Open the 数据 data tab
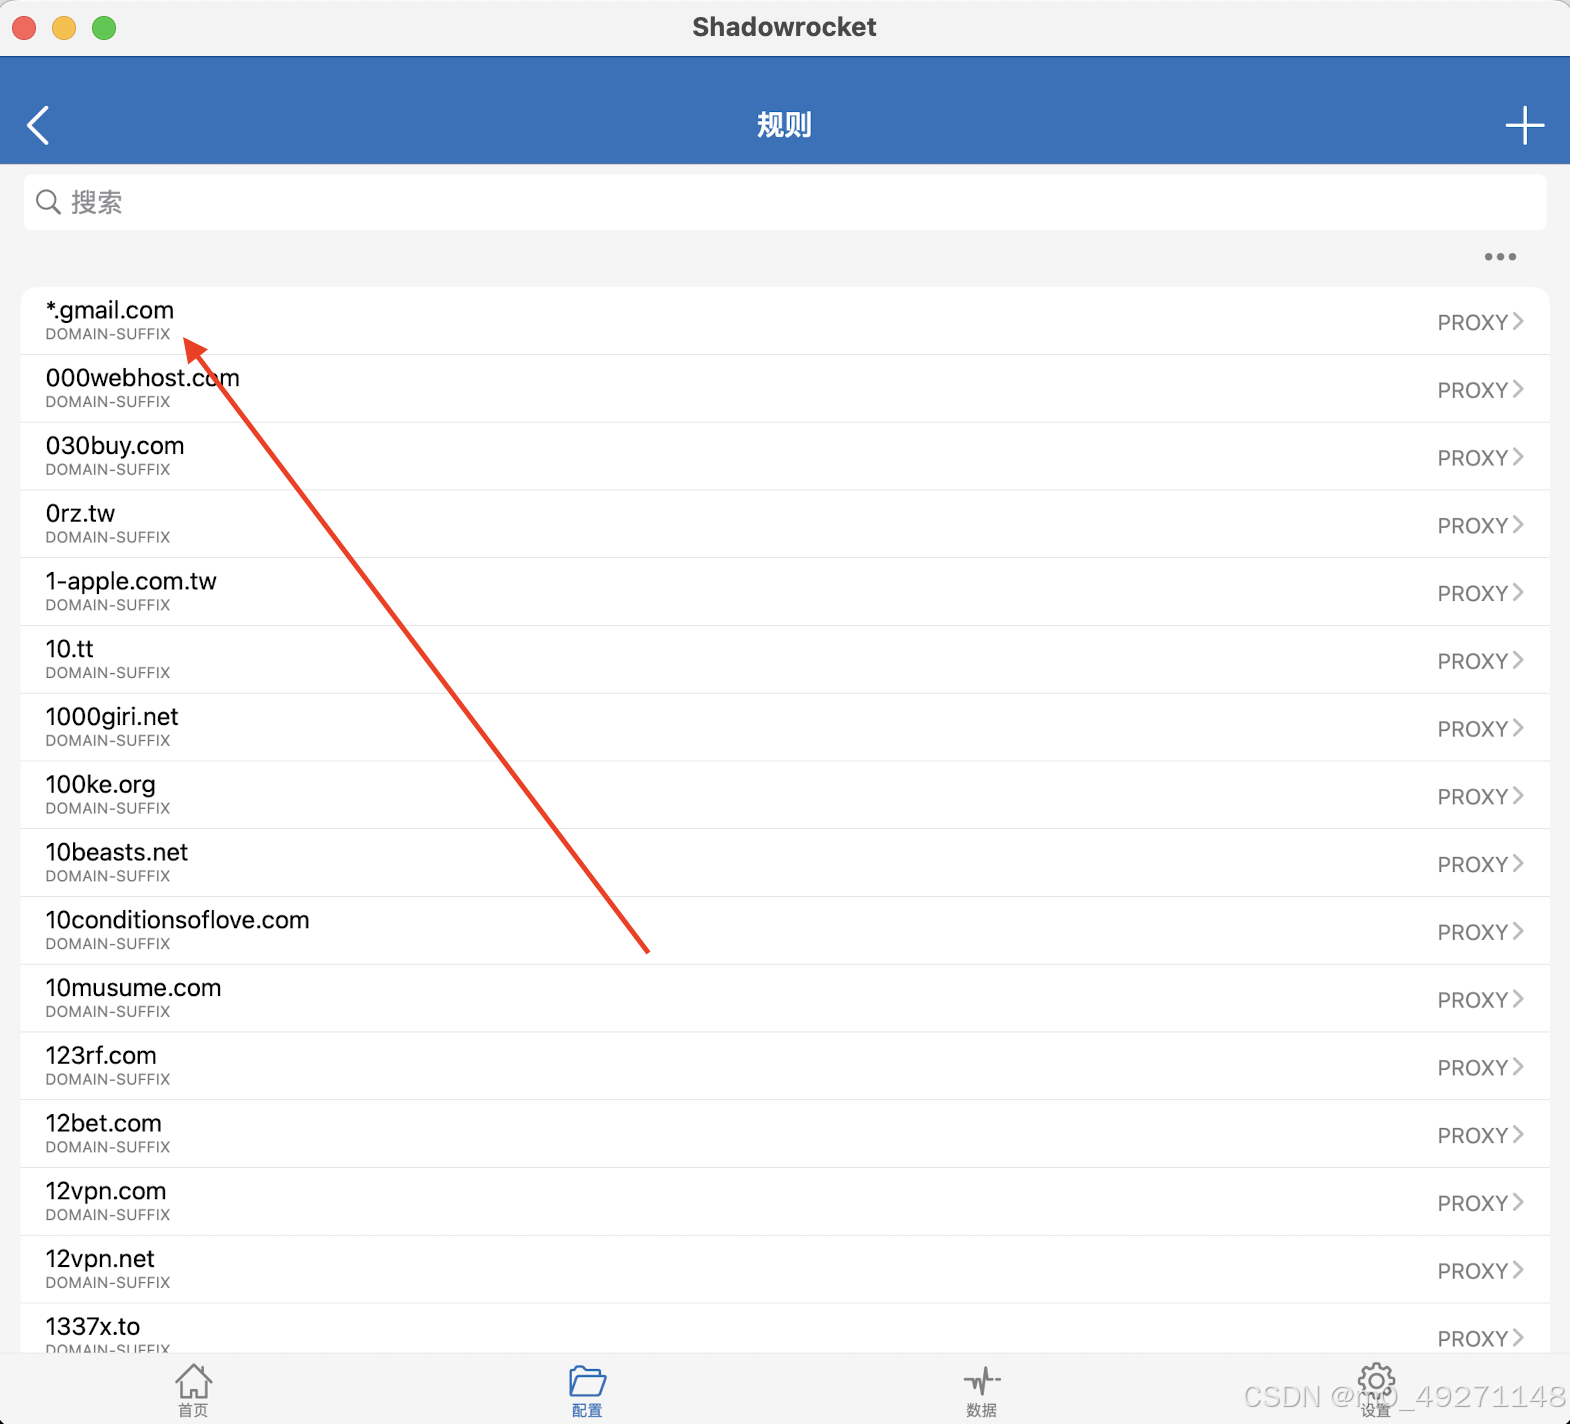This screenshot has width=1570, height=1424. 981,1390
